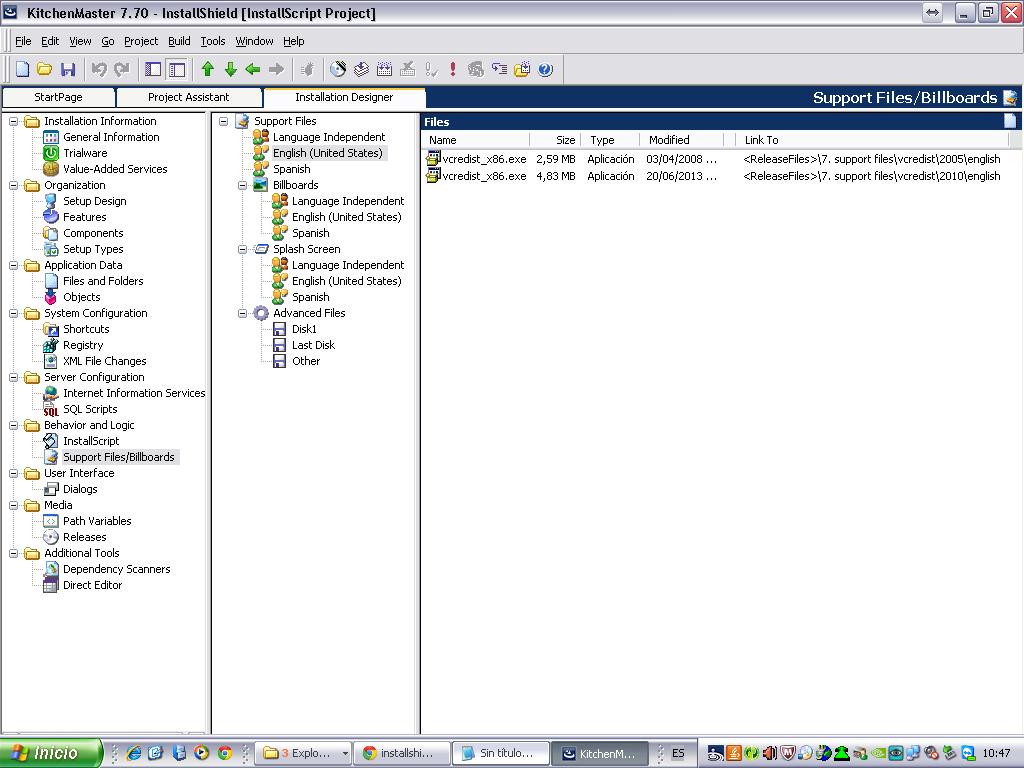Open SQL Scripts view
1024x768 pixels.
point(90,409)
